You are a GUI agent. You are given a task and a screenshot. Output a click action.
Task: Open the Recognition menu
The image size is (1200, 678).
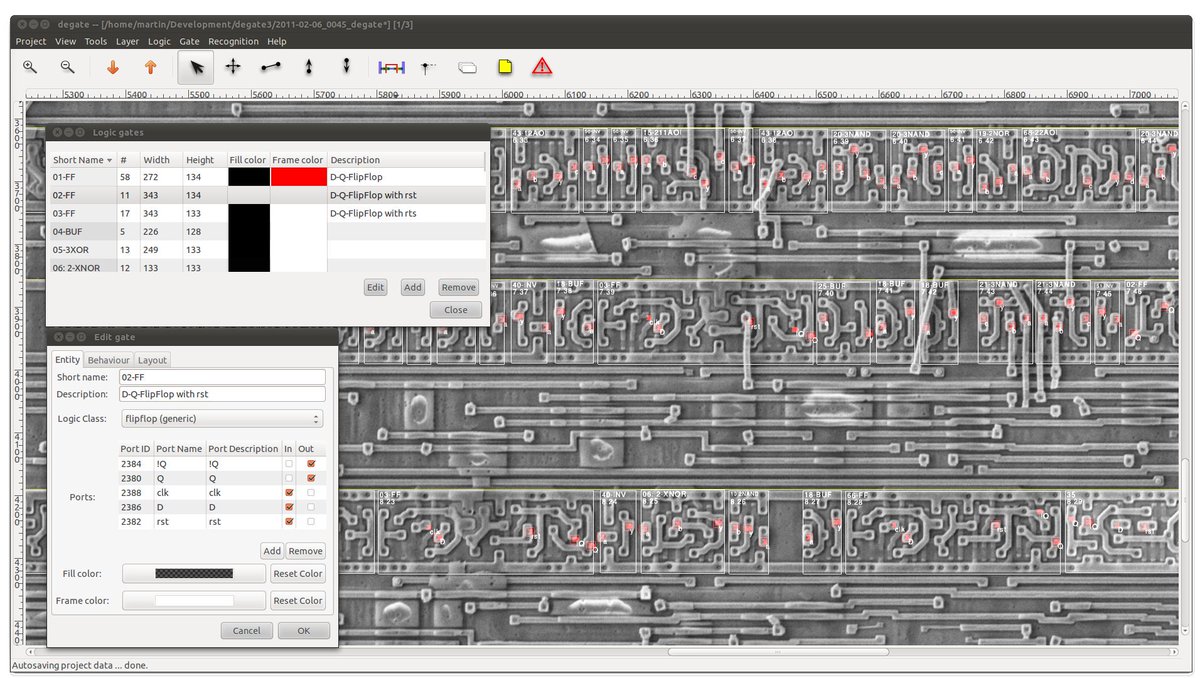(233, 41)
